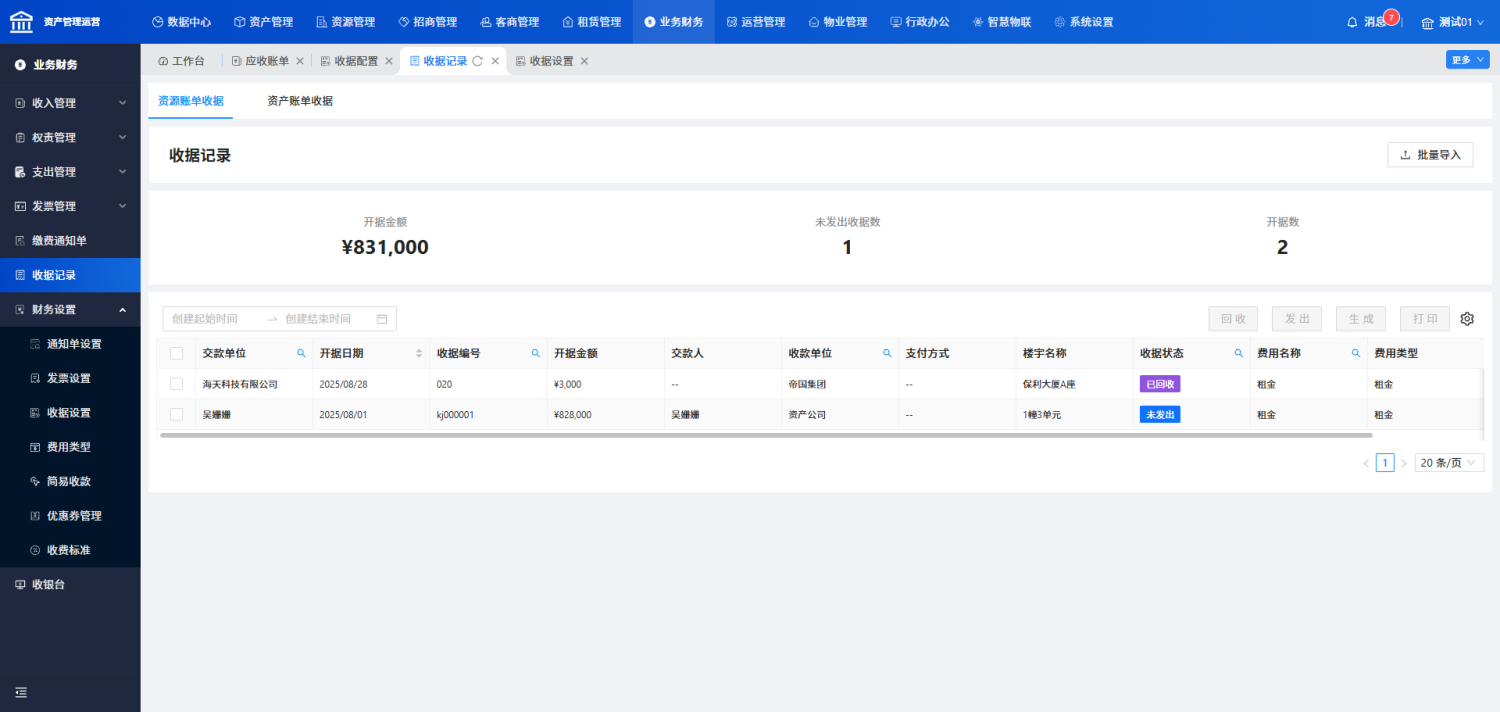1500x712 pixels.
Task: Select the 资产账单收据 sub-tab
Action: pyautogui.click(x=300, y=101)
